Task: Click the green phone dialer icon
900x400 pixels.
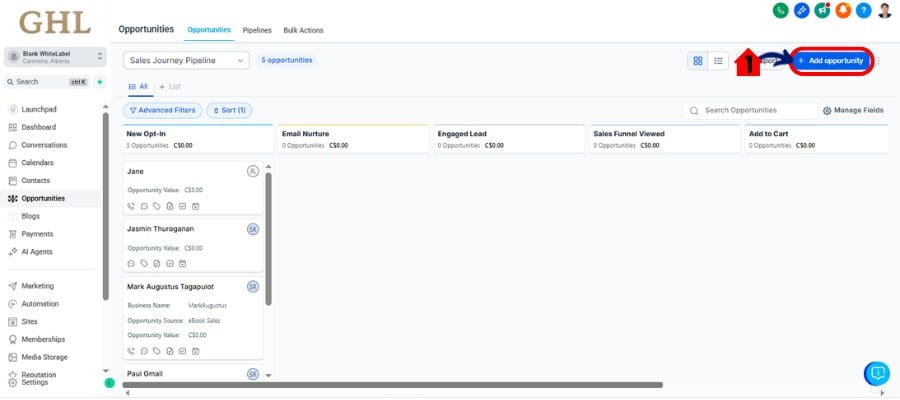Action: click(x=781, y=10)
